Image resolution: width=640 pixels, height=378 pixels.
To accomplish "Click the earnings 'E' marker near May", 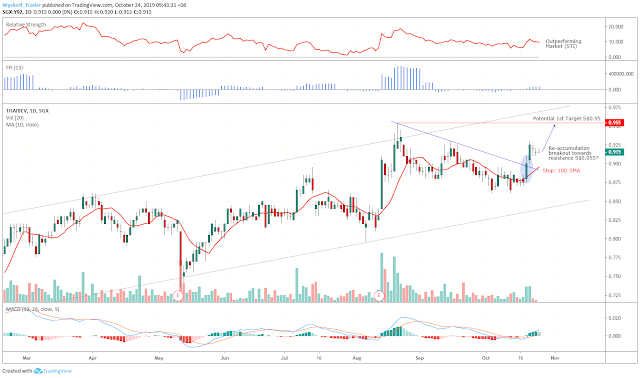I will 178,296.
